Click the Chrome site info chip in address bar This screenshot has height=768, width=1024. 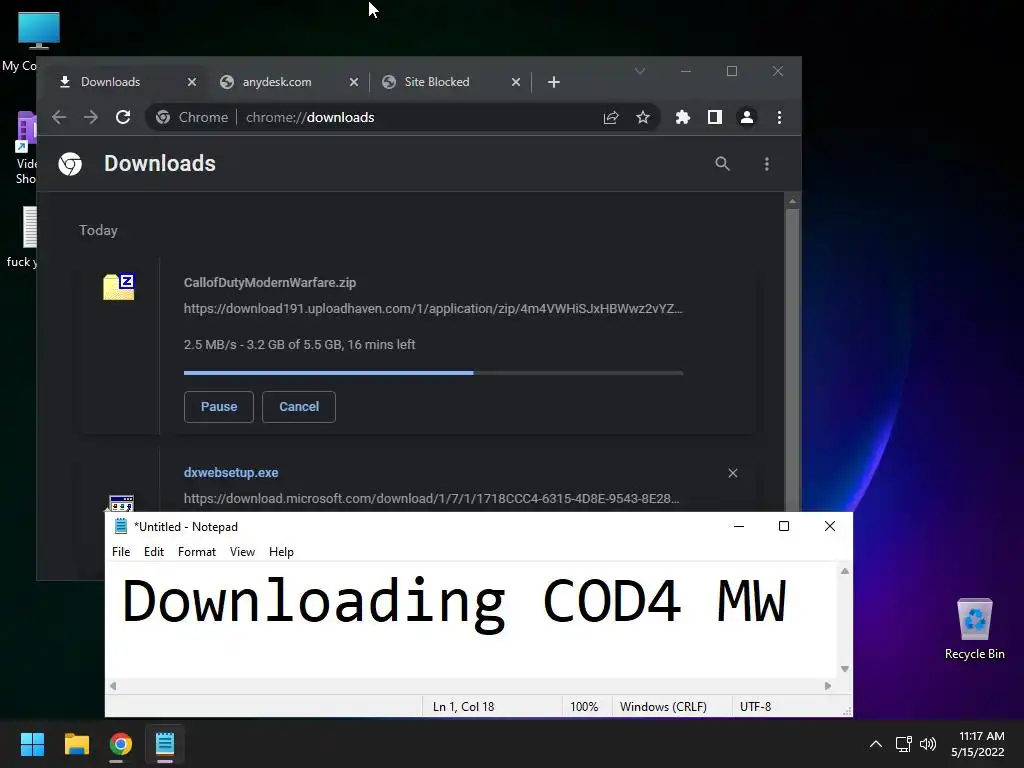(x=192, y=117)
